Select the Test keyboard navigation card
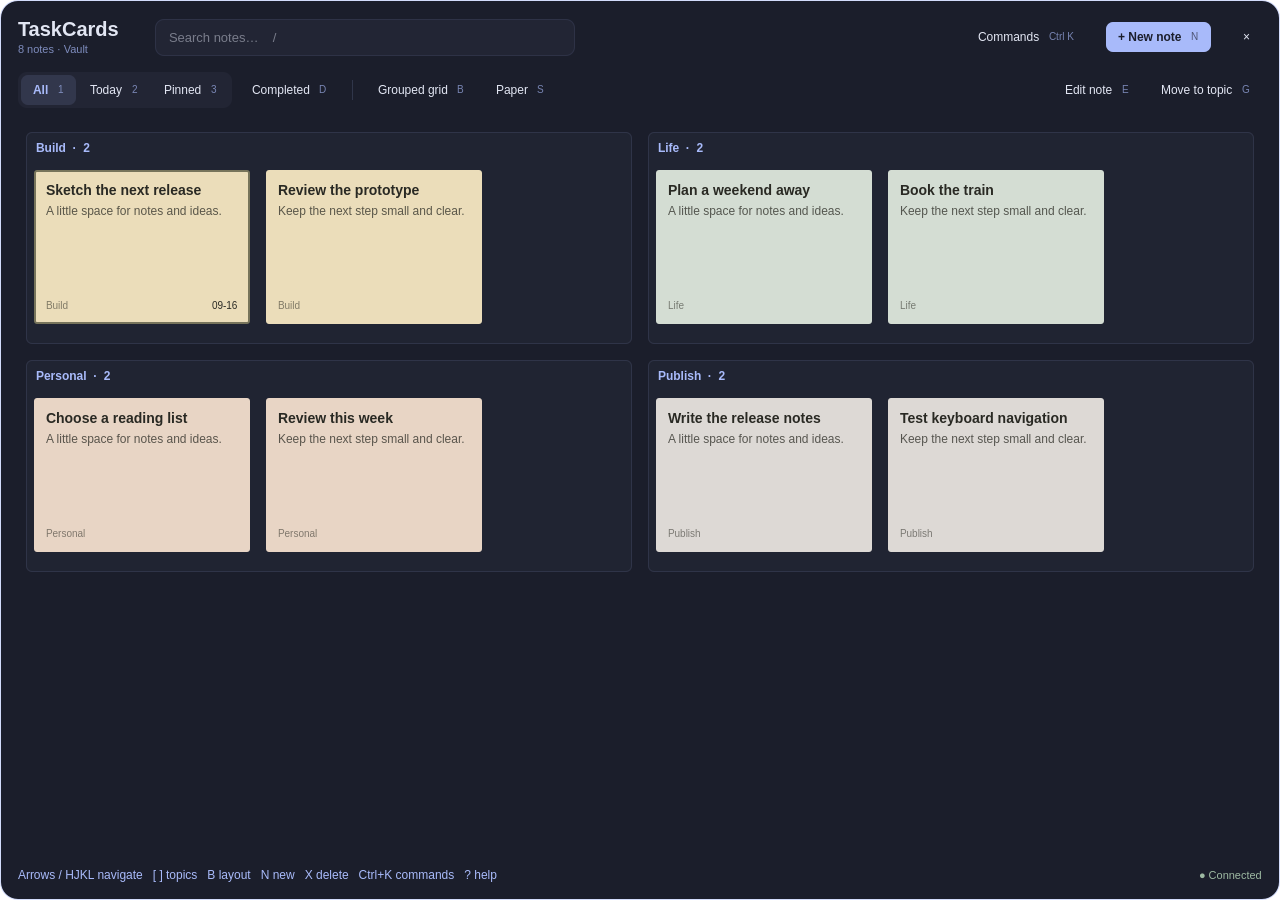 (x=996, y=475)
